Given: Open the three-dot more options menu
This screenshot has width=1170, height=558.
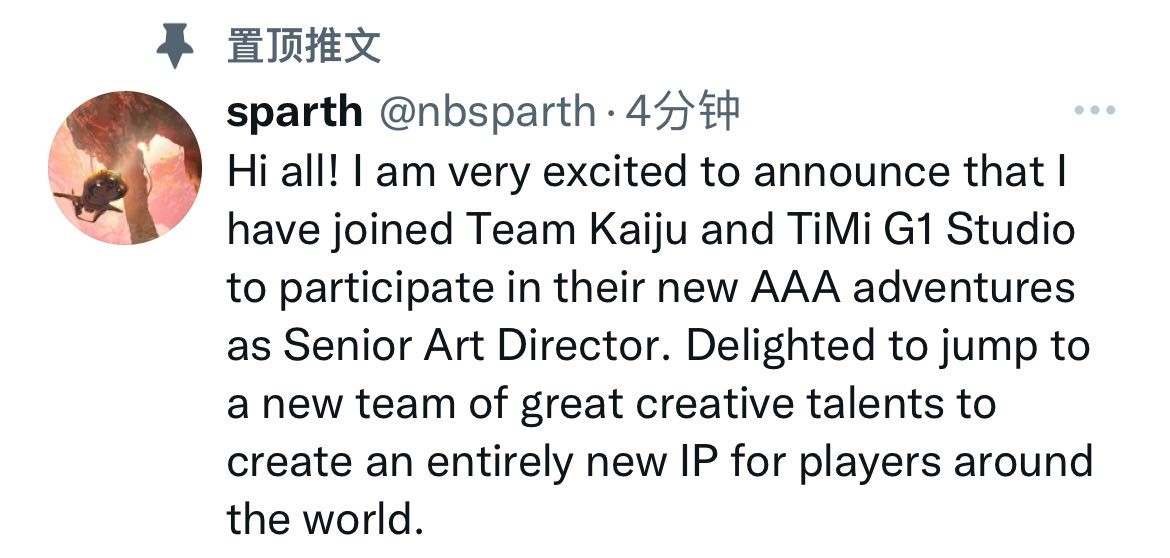Looking at the screenshot, I should (x=1094, y=111).
